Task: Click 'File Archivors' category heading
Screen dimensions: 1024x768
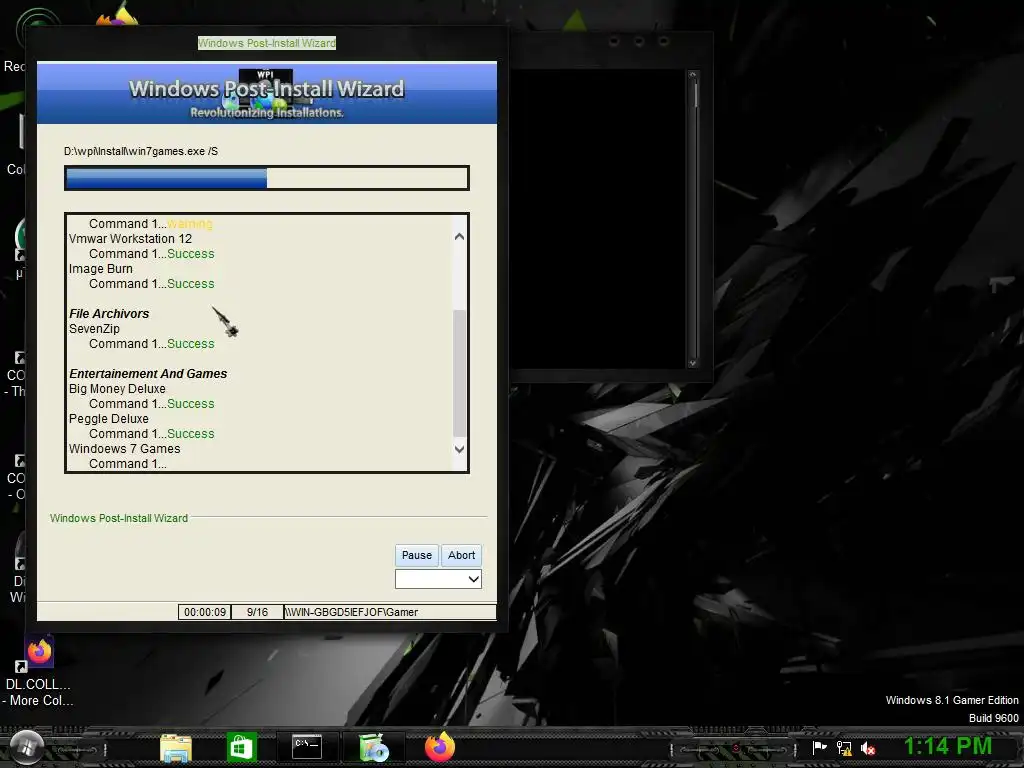Action: point(109,314)
